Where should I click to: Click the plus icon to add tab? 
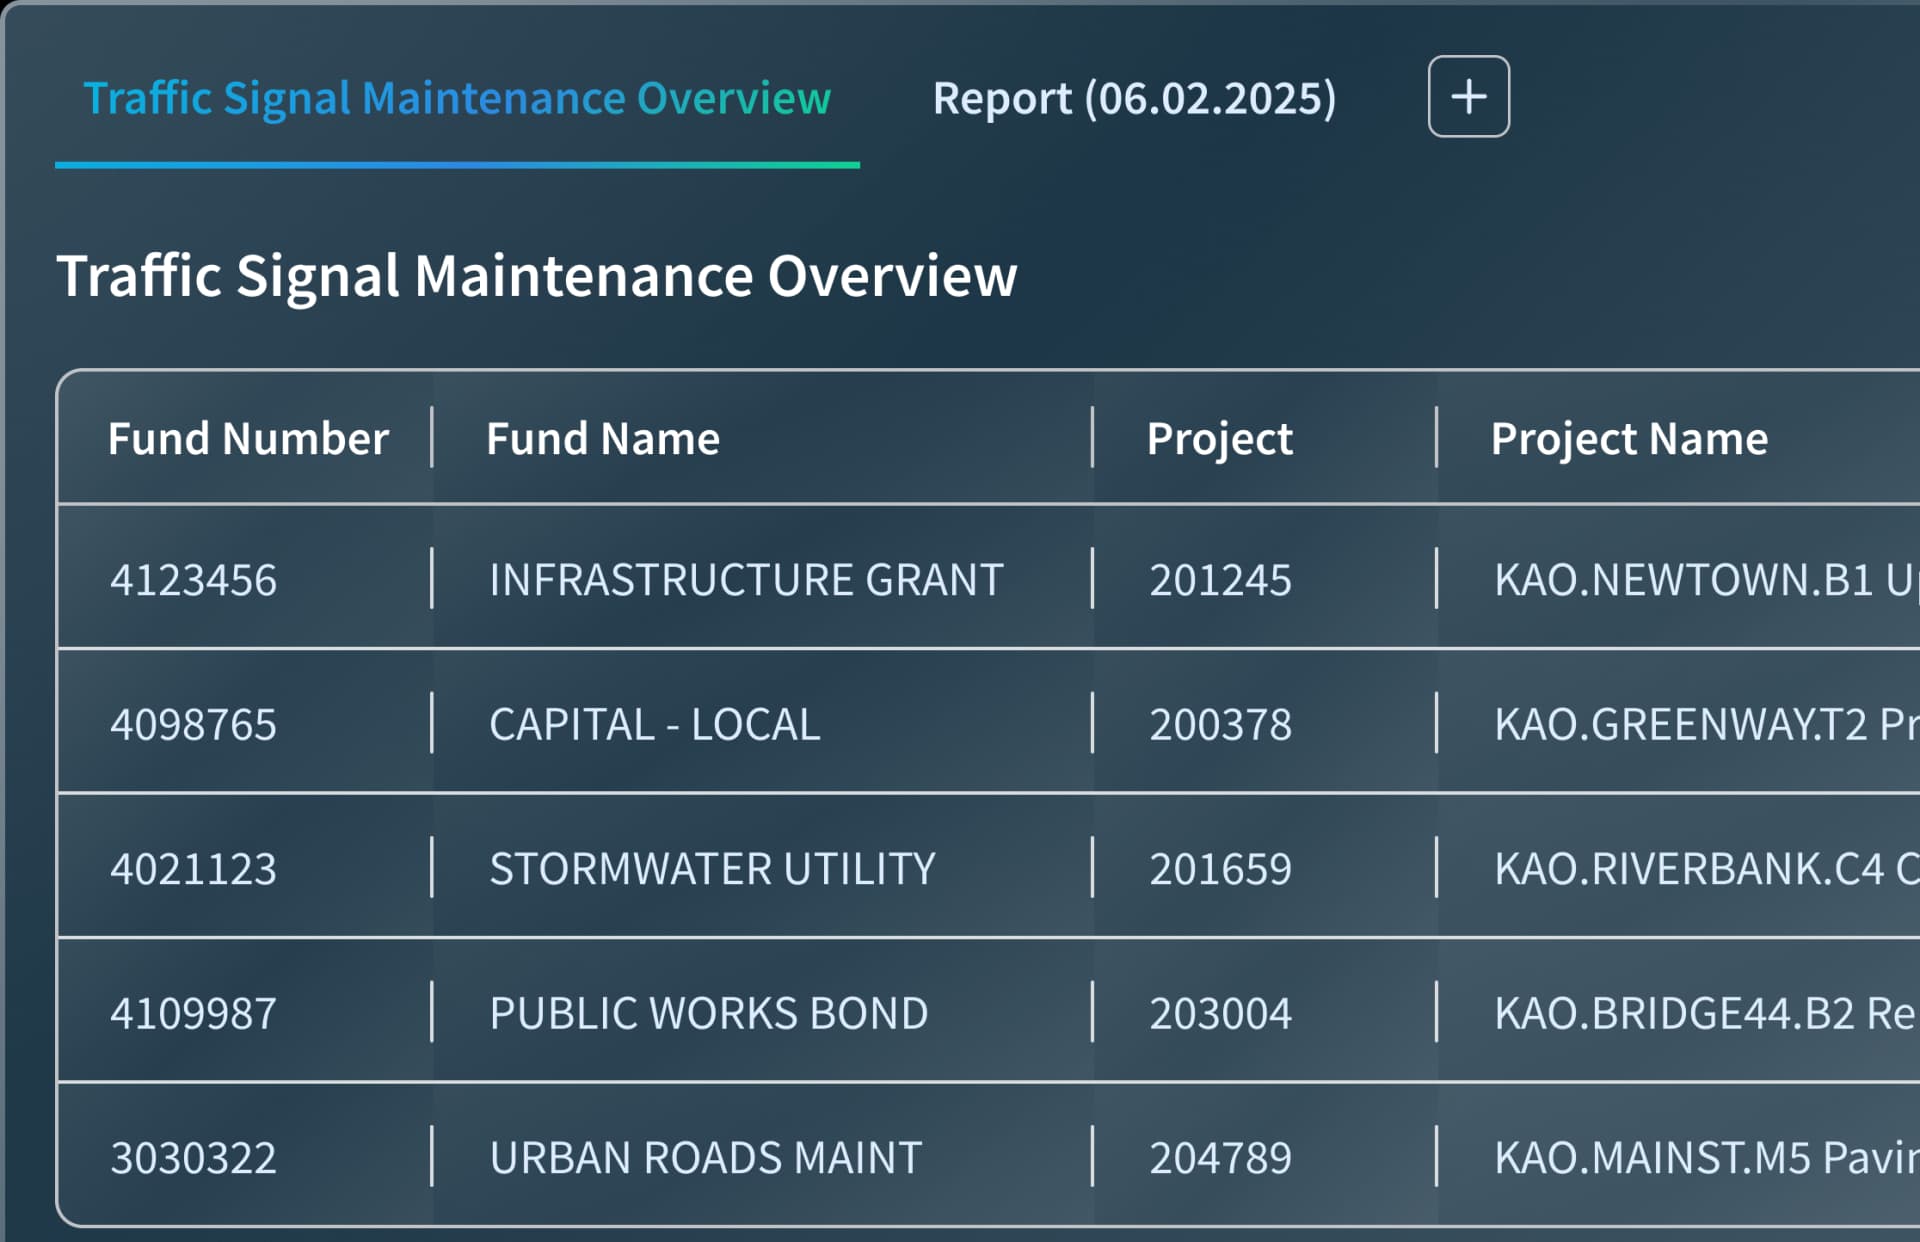point(1468,97)
